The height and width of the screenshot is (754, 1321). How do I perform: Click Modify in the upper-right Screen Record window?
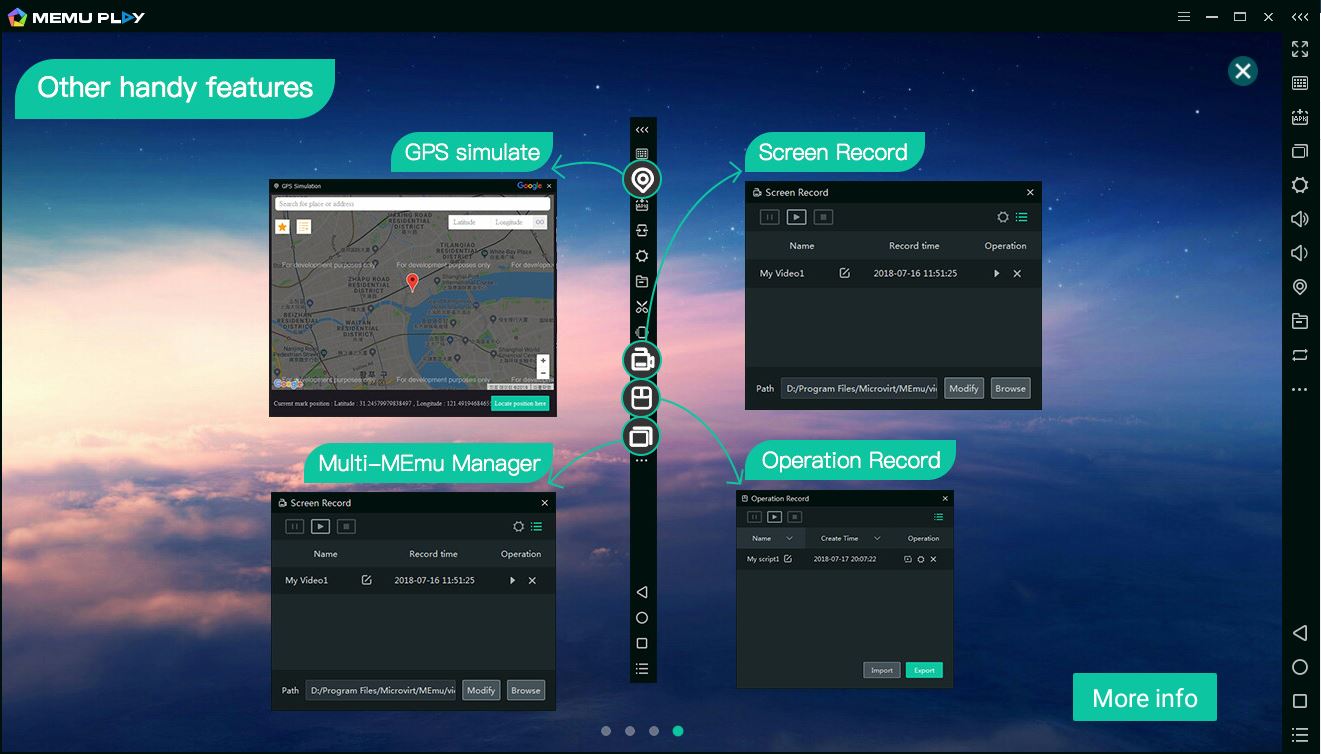964,388
